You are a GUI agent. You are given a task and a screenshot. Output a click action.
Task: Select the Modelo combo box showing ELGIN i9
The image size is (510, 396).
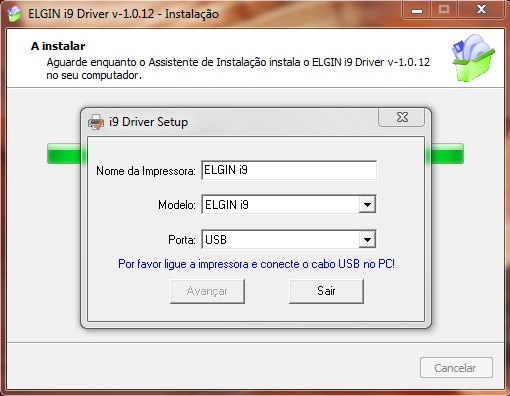pos(289,204)
